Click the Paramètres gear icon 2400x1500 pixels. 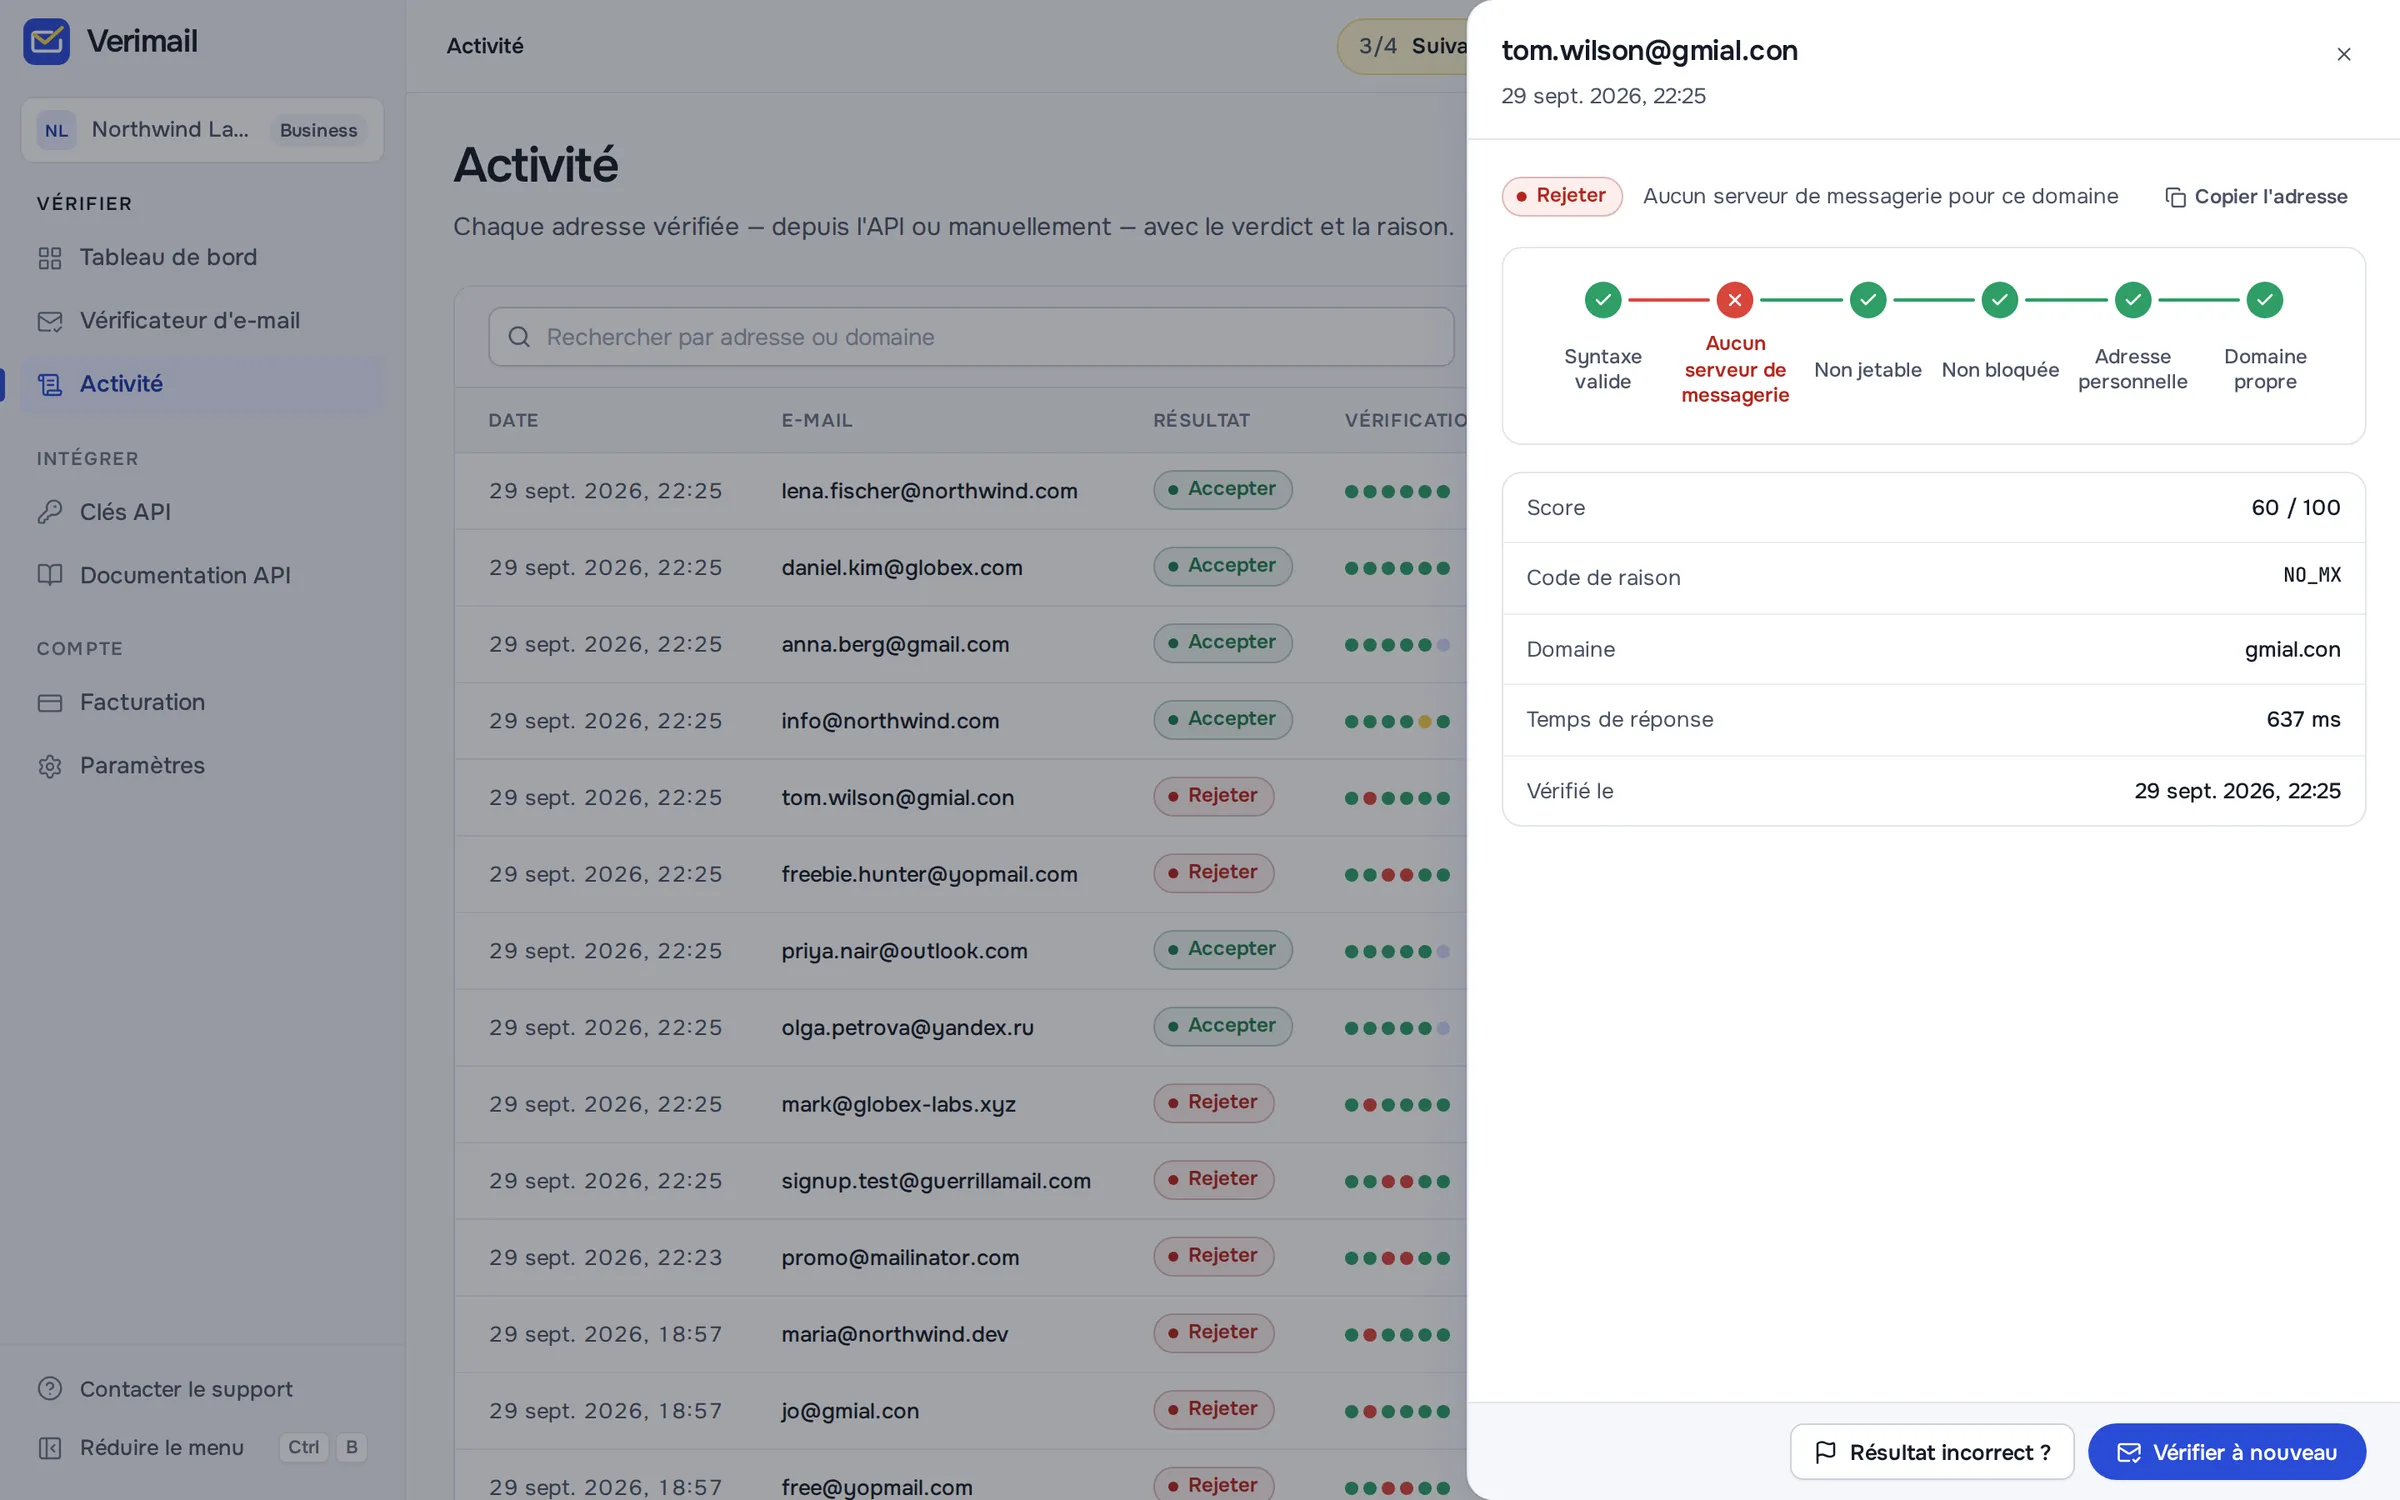[x=50, y=766]
